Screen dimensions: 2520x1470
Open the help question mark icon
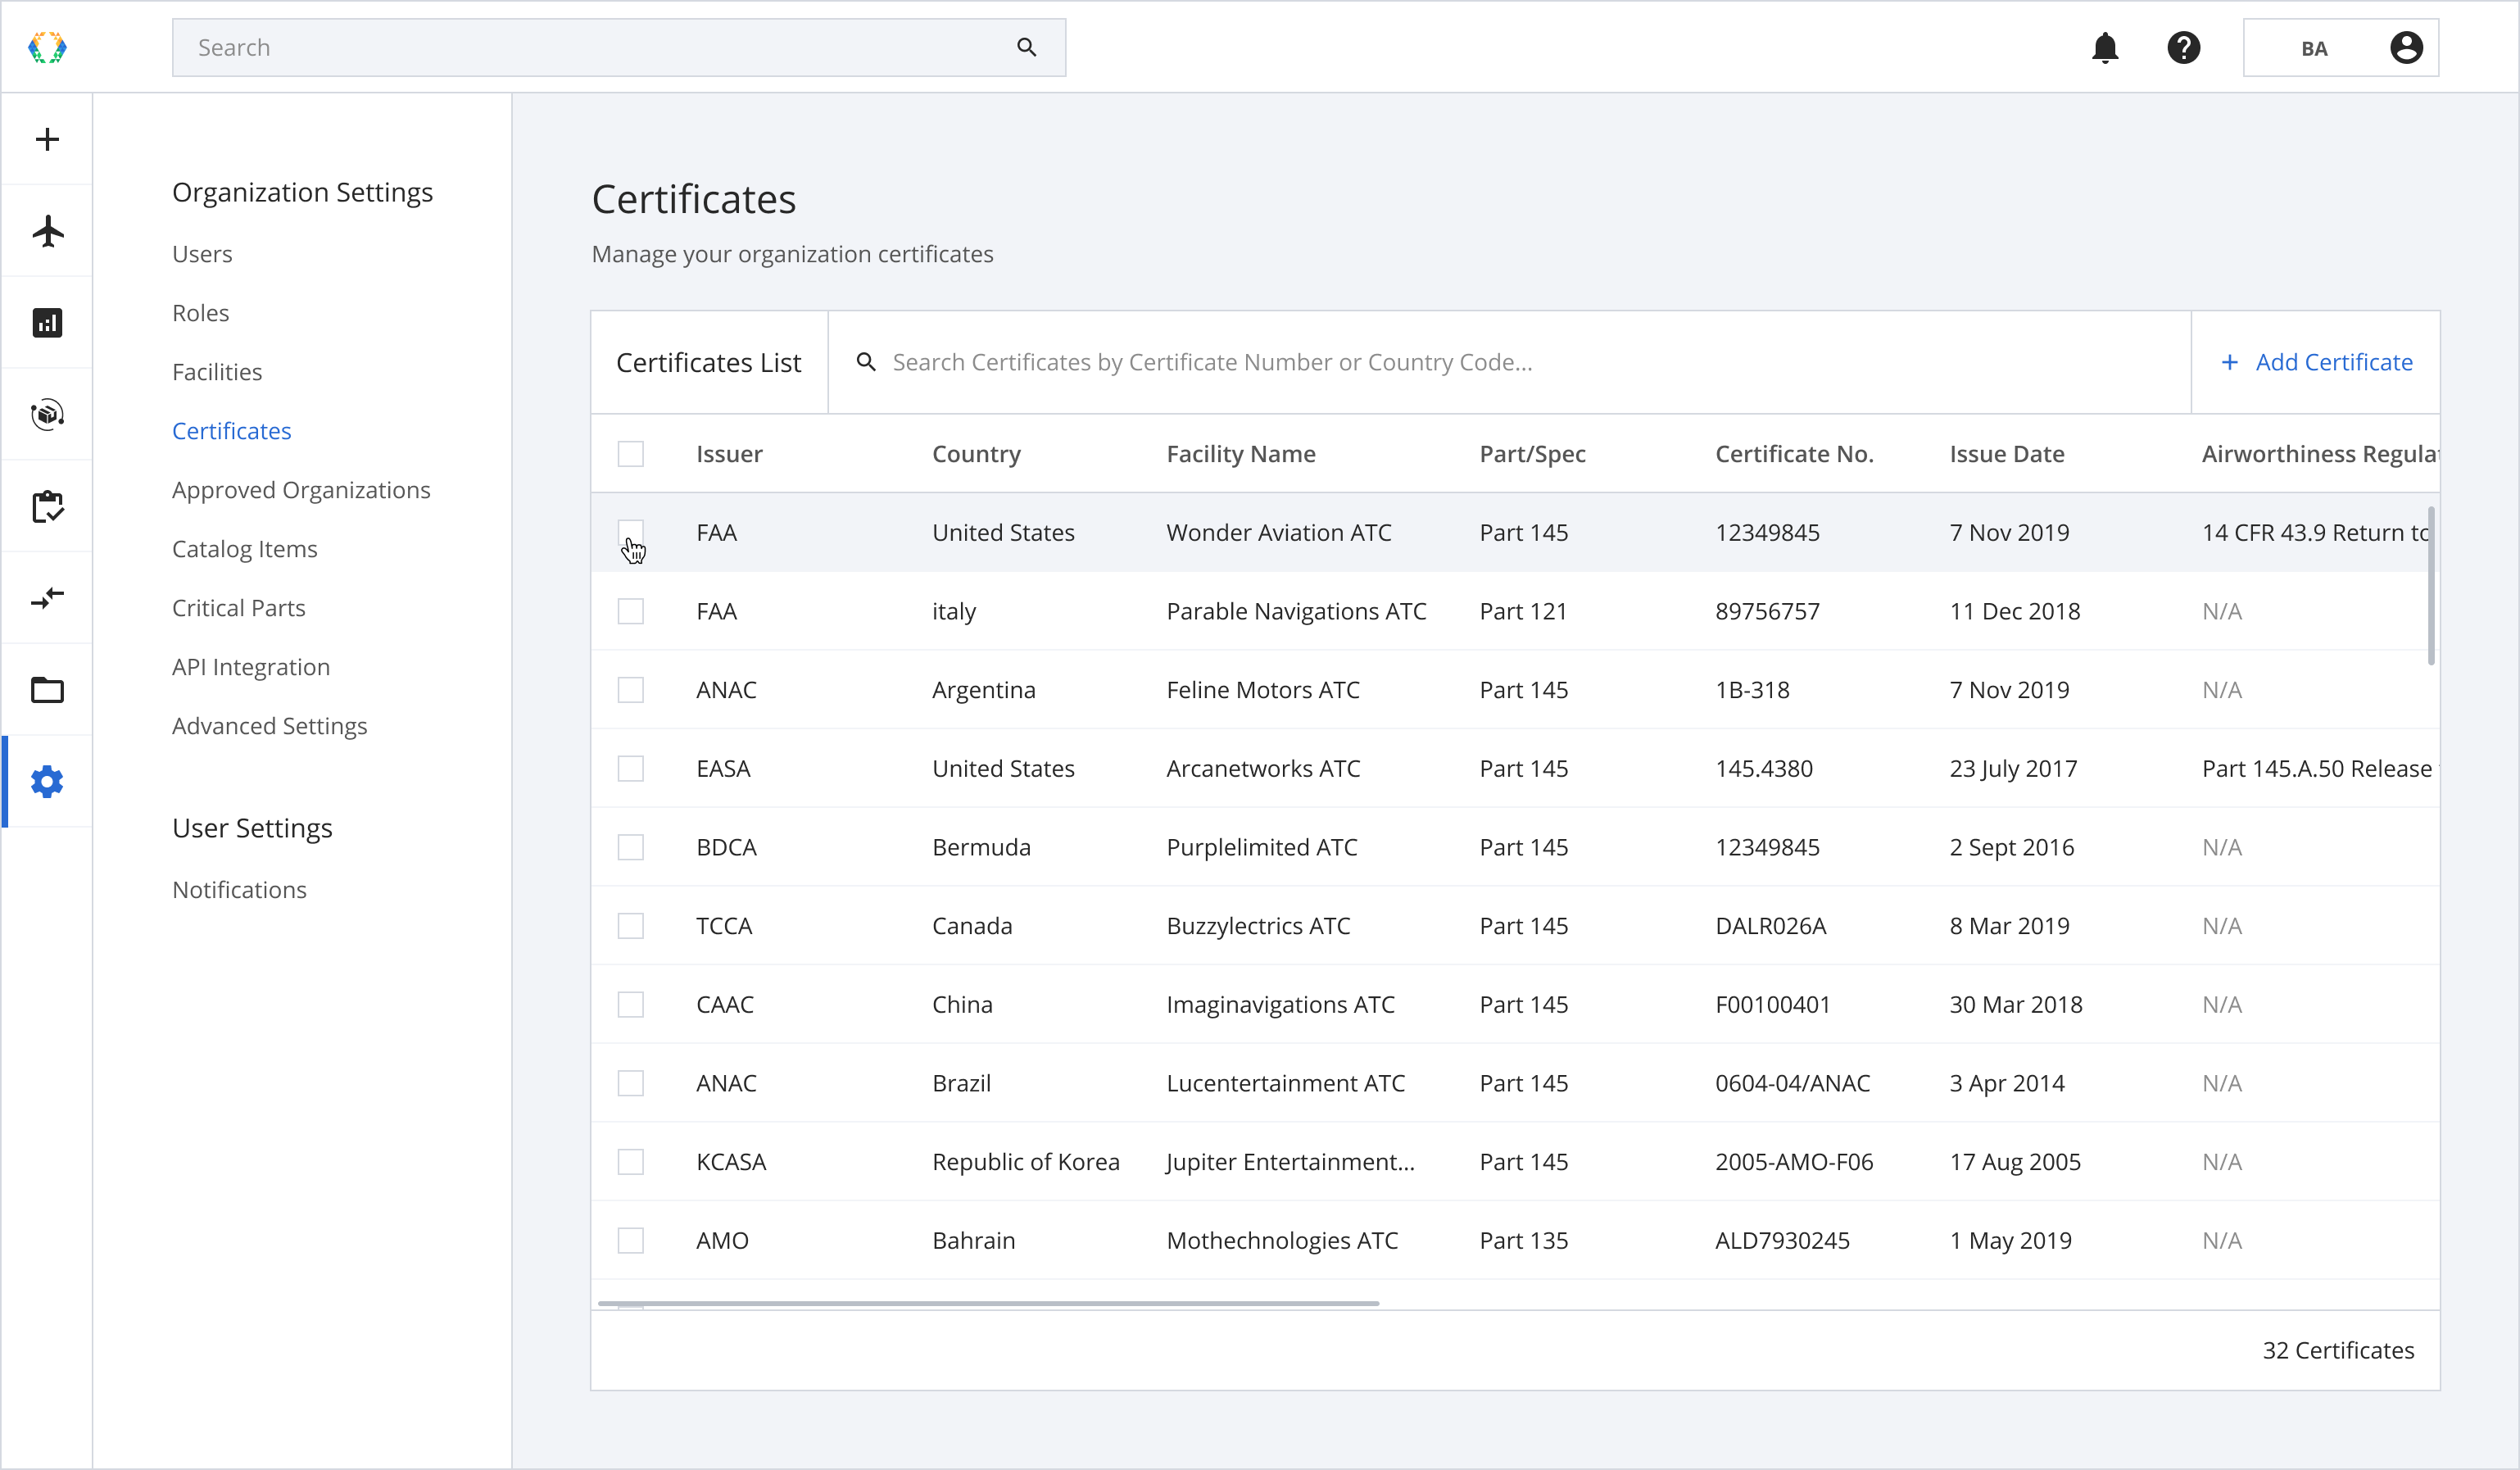coord(2184,48)
